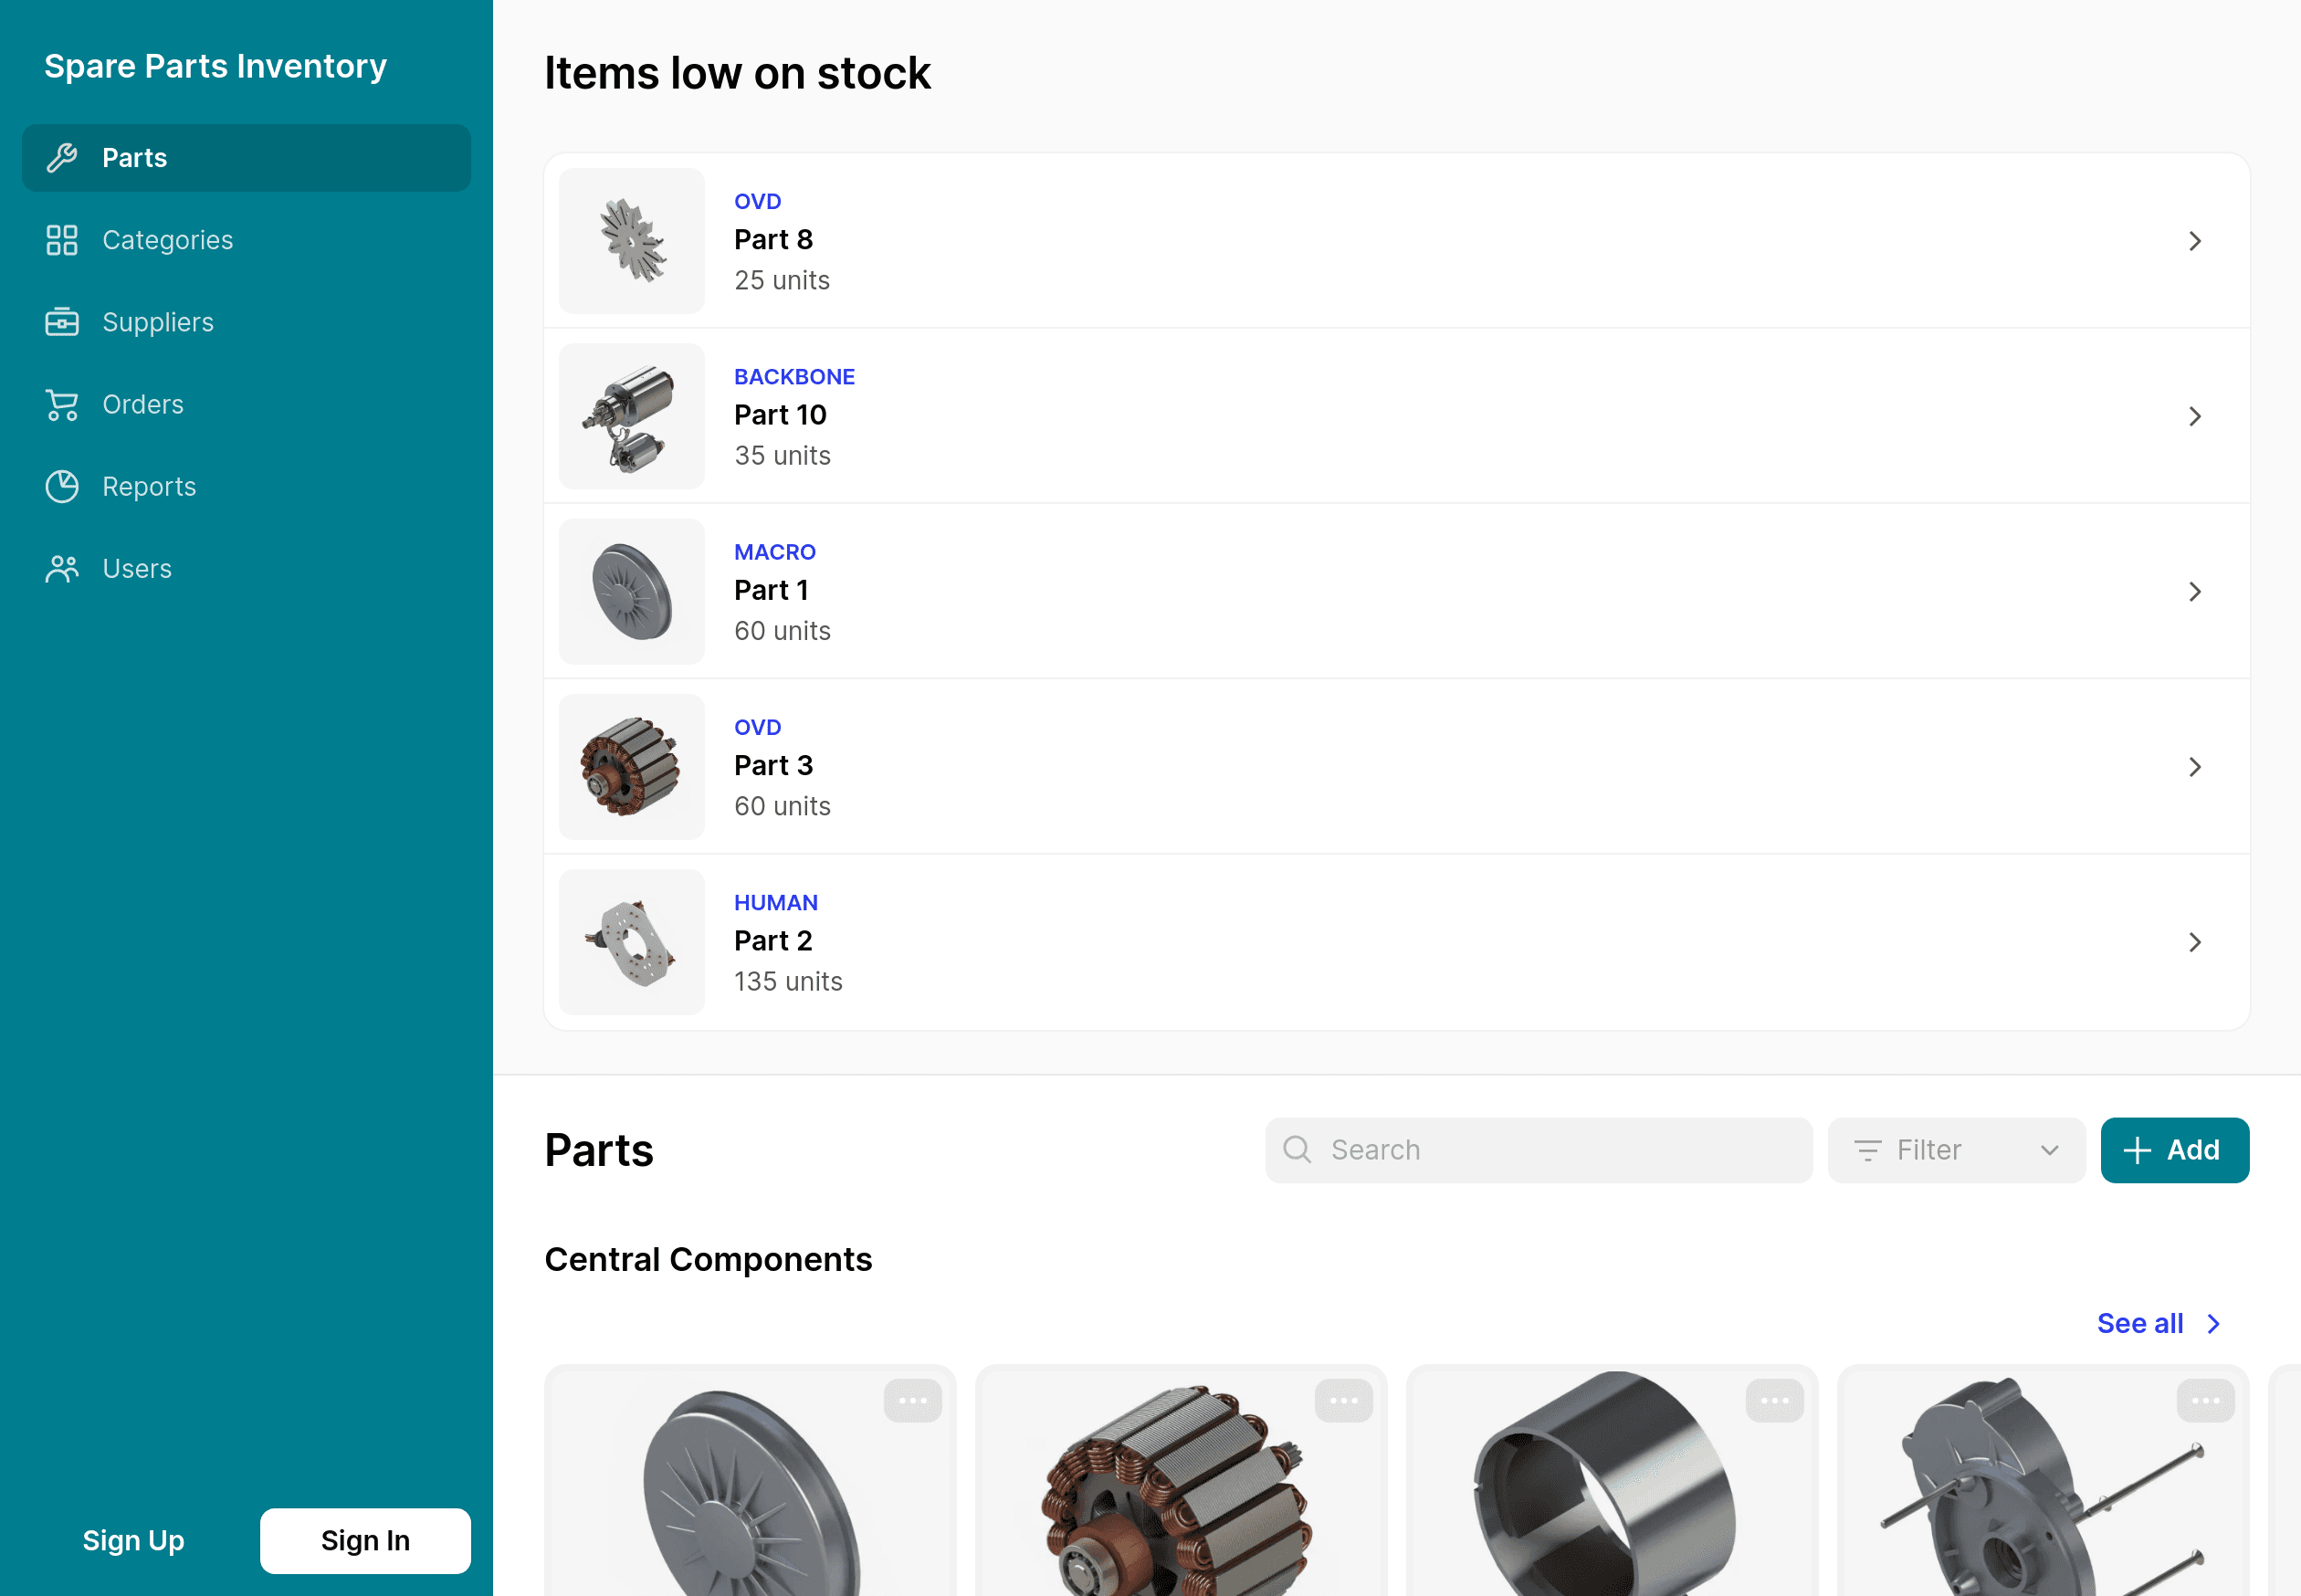
Task: Open the Suppliers section
Action: (x=246, y=322)
